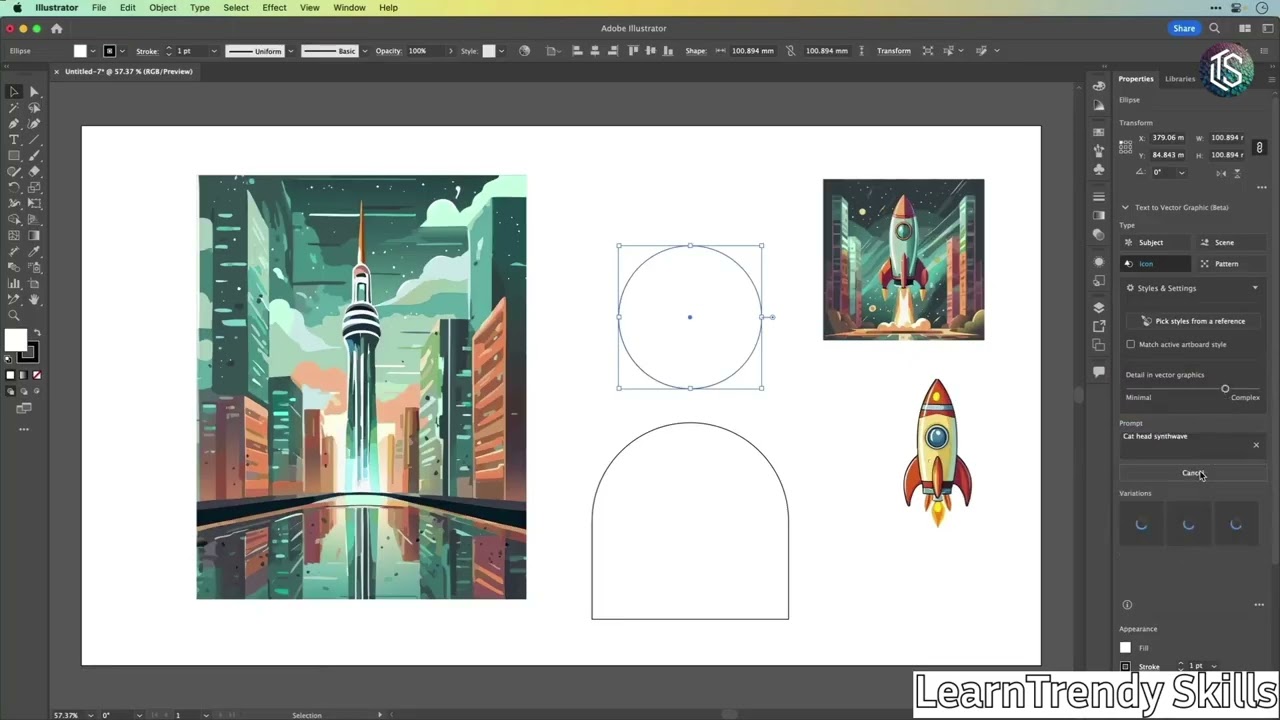Open the Layers panel icon
Image resolution: width=1280 pixels, height=720 pixels.
[1099, 307]
